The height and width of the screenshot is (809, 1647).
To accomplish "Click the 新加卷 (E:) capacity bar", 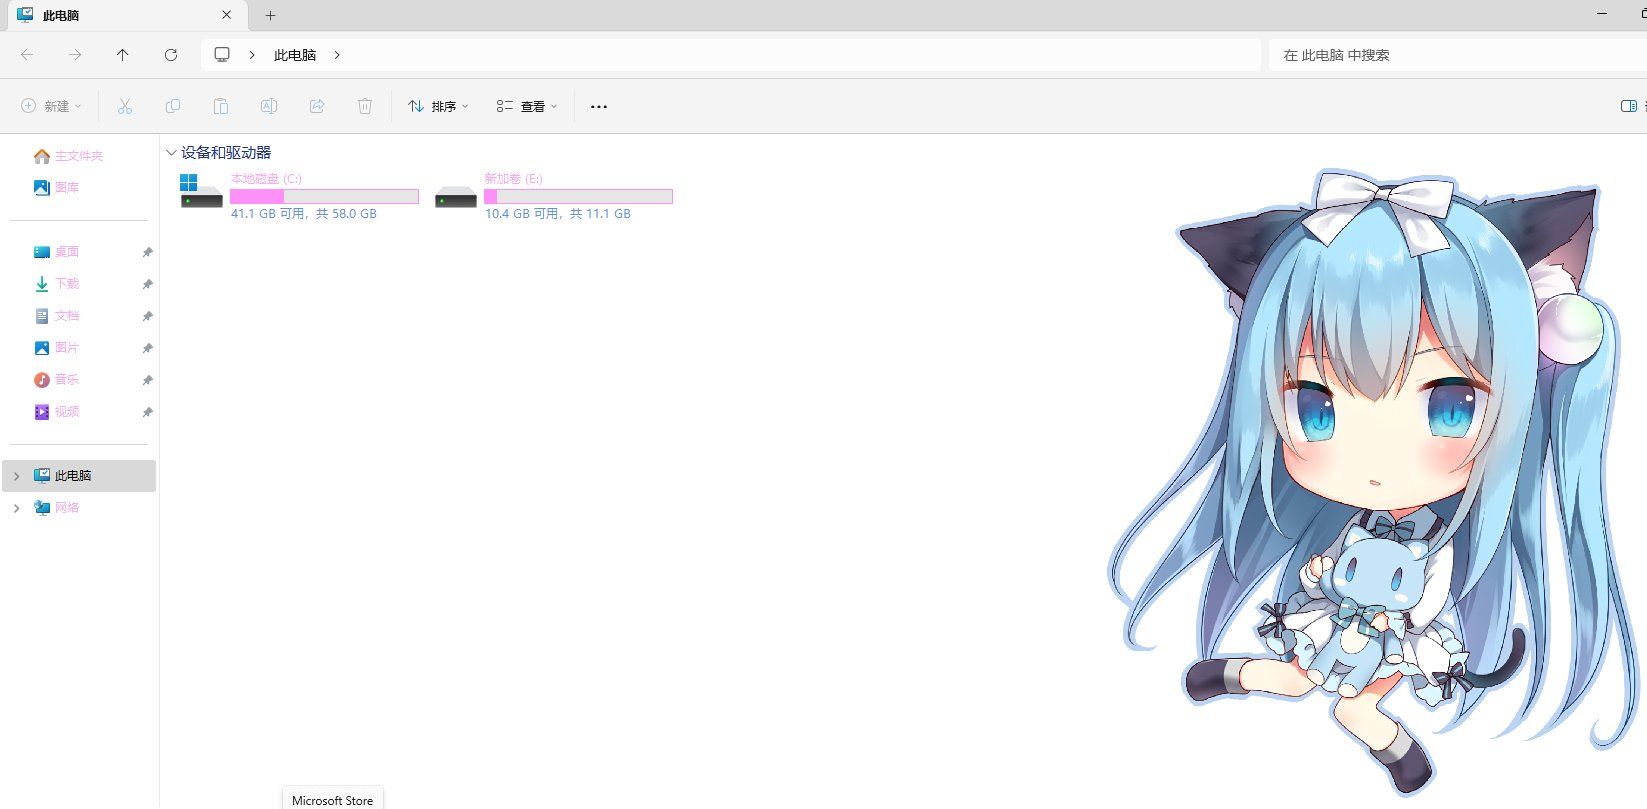I will (578, 197).
